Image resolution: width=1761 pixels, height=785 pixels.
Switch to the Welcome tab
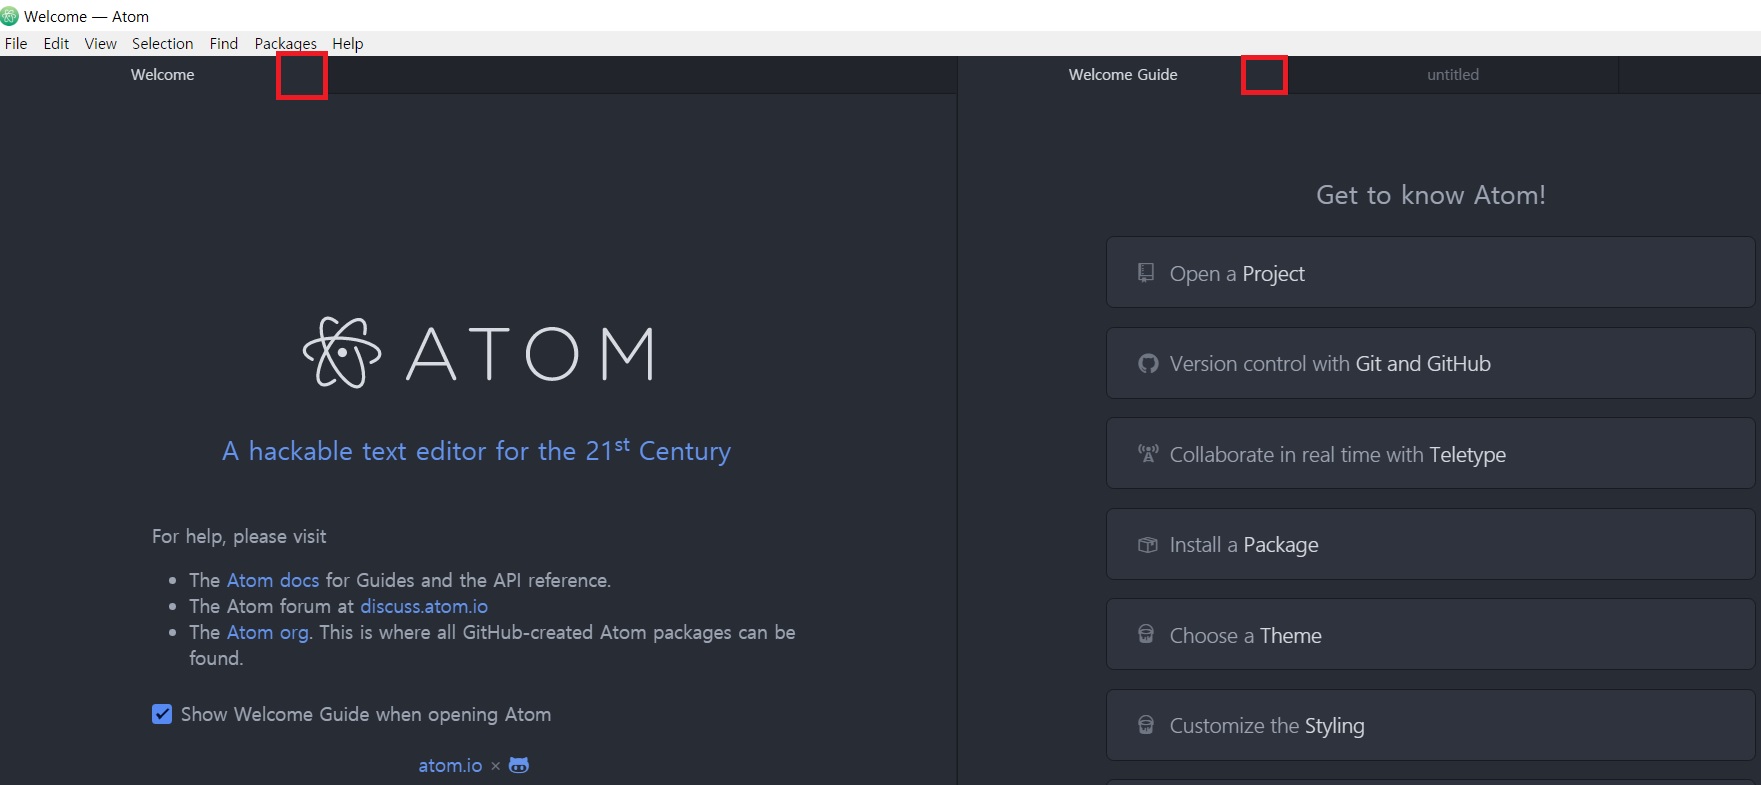(163, 75)
